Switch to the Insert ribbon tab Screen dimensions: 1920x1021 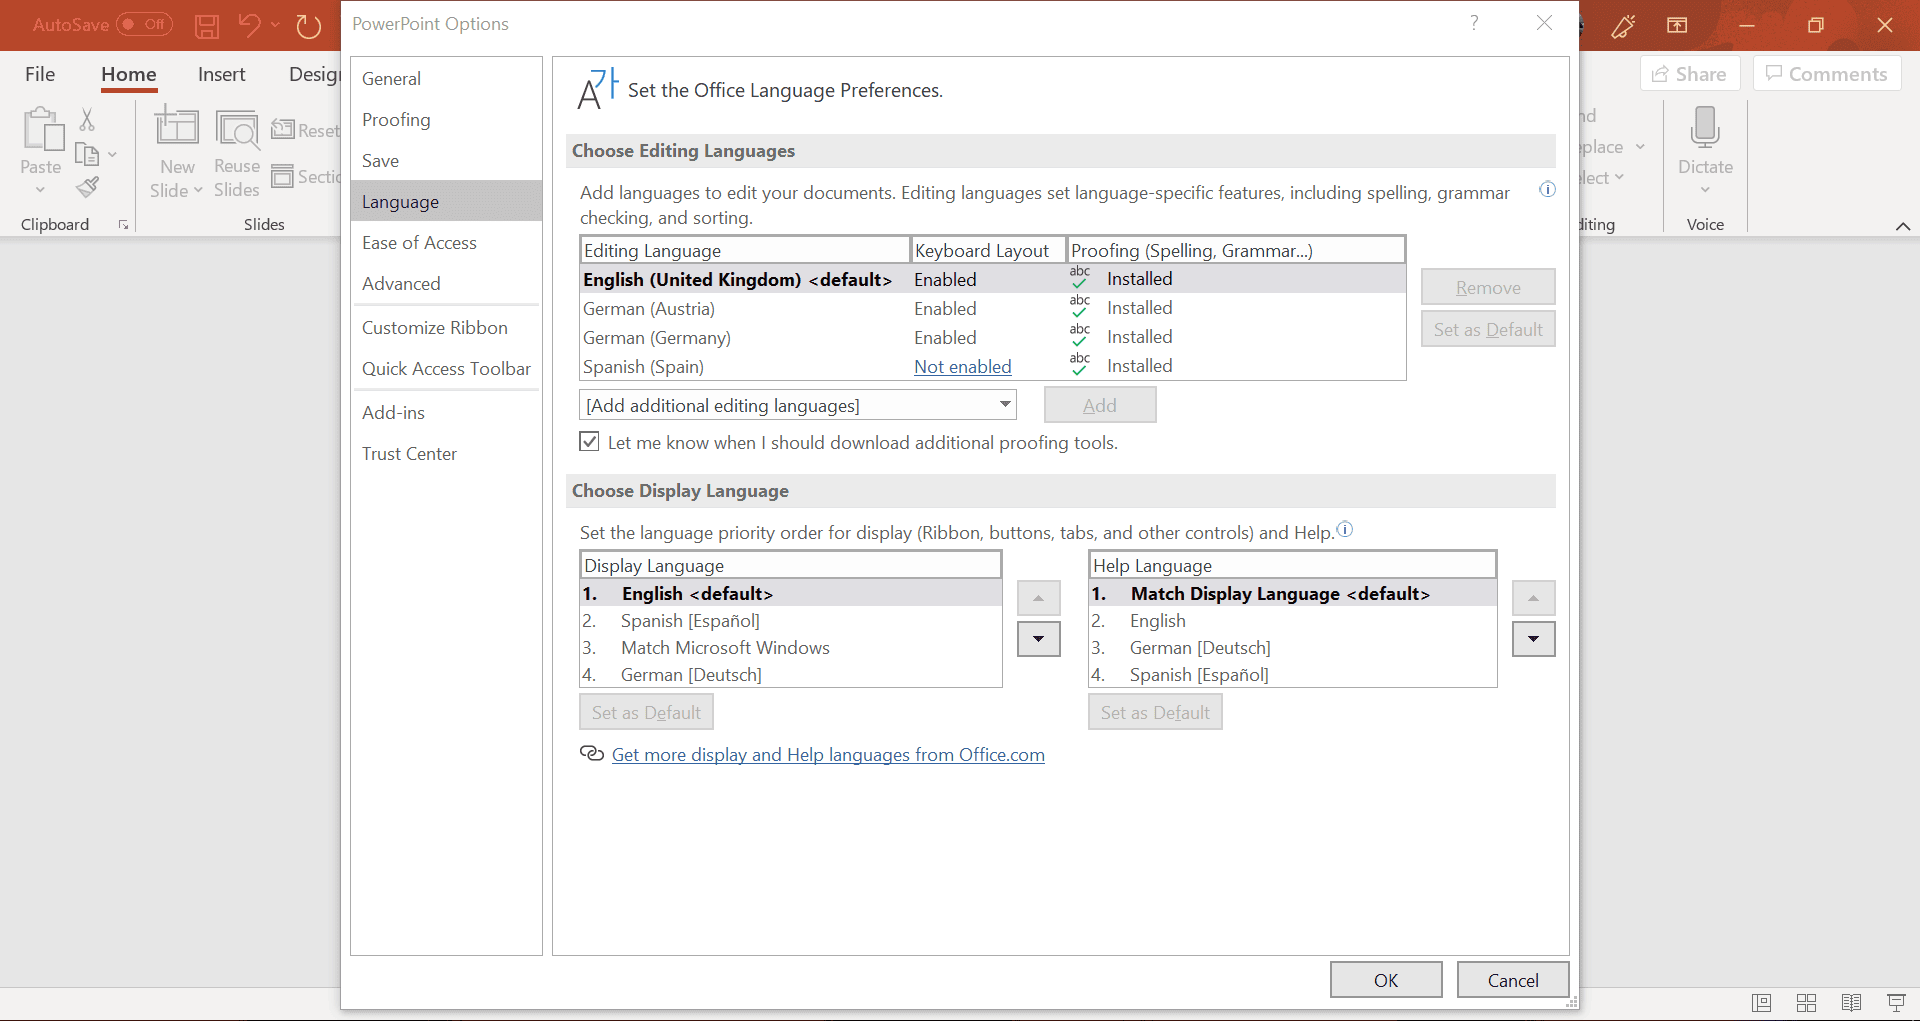click(x=222, y=74)
